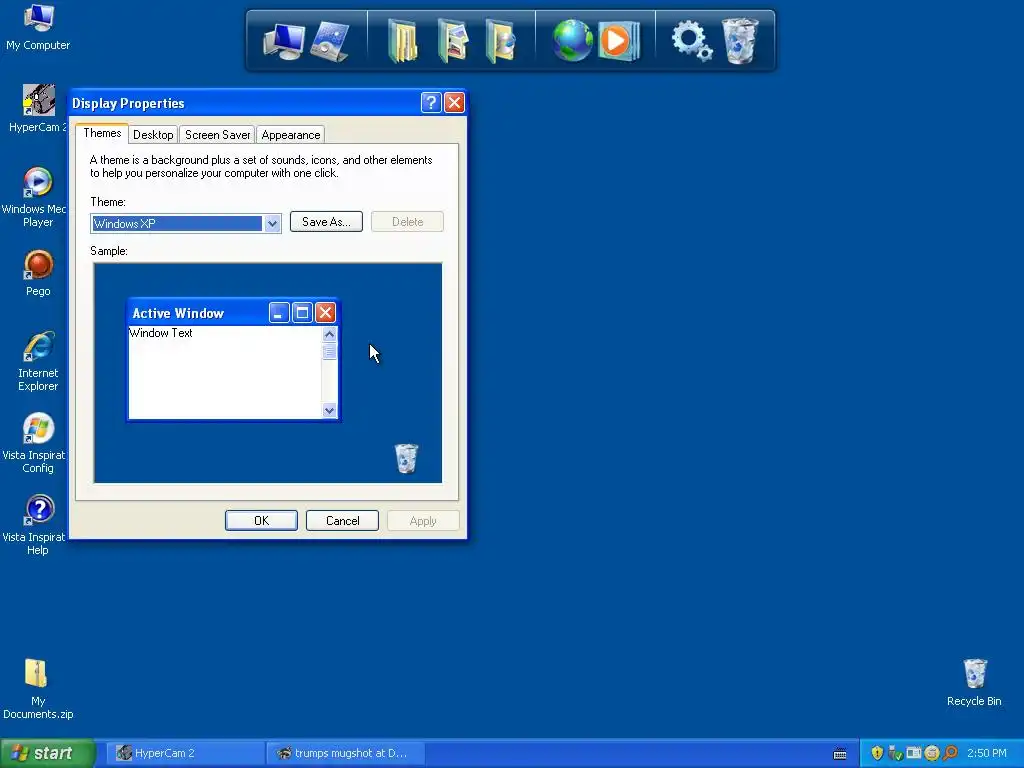Activate the HyperCam 2 taskbar button
Viewport: 1024px width, 768px height.
186,753
